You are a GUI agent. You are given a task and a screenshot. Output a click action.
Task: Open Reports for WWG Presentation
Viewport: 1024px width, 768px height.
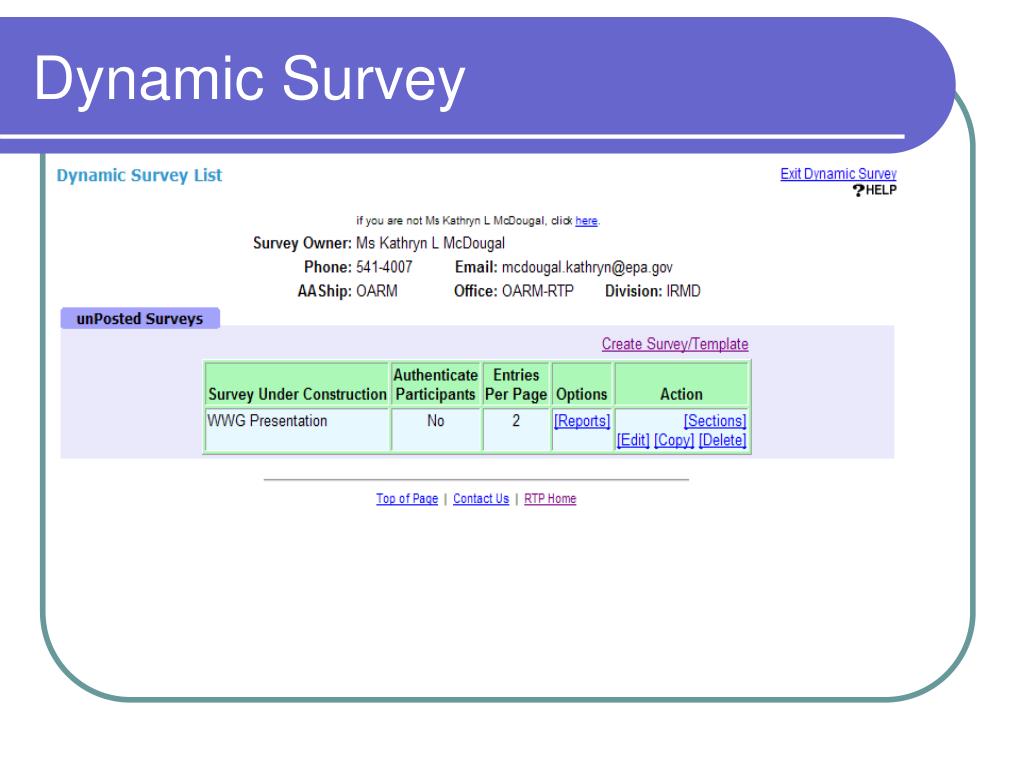tap(582, 421)
